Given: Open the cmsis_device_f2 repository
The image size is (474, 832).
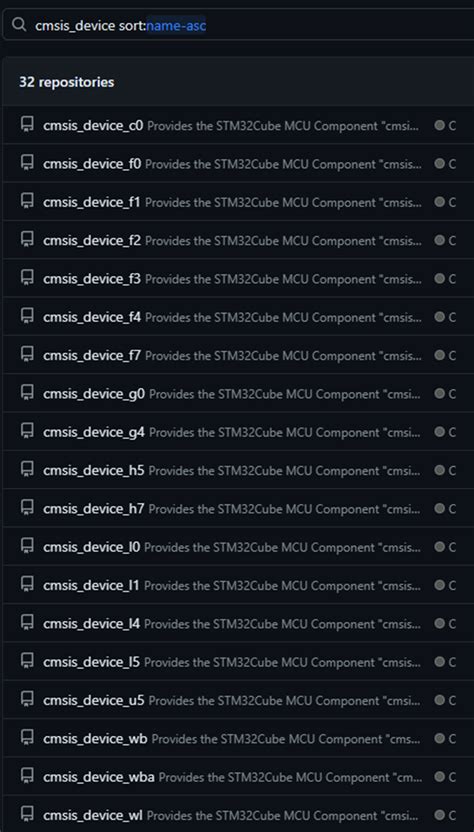Looking at the screenshot, I should 92,240.
